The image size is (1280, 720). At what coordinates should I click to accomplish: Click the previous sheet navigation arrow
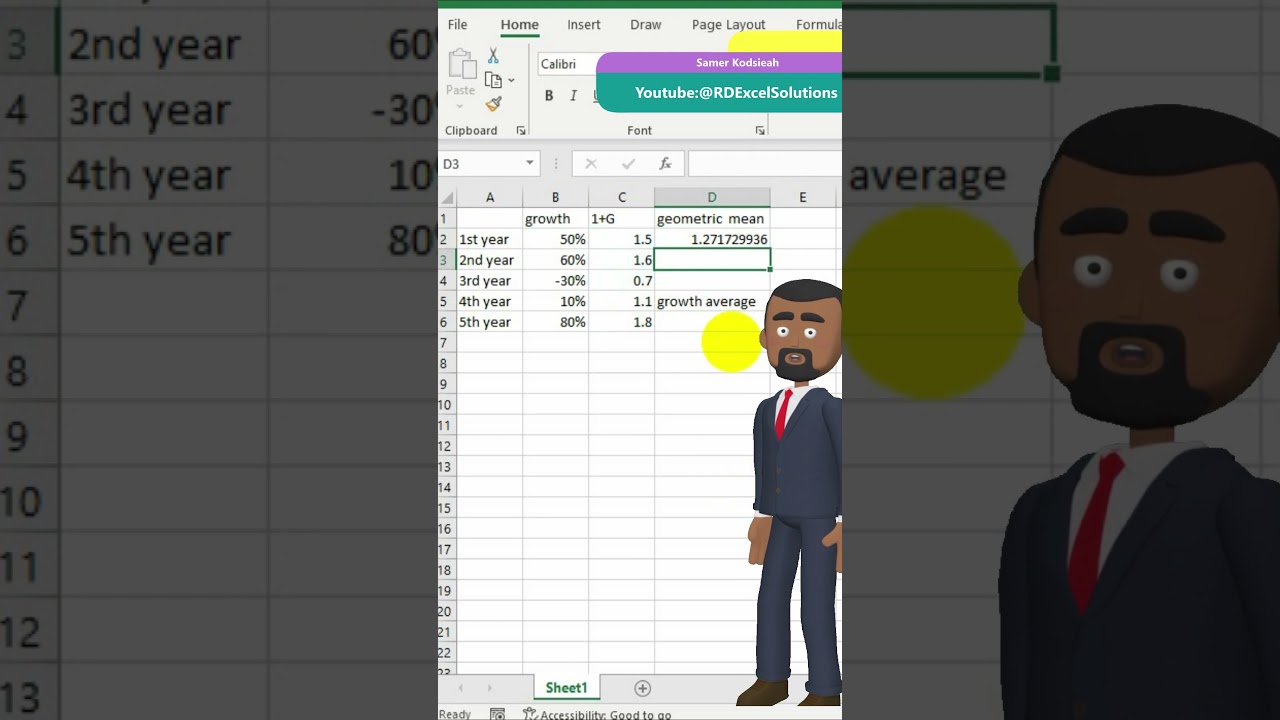pos(461,688)
